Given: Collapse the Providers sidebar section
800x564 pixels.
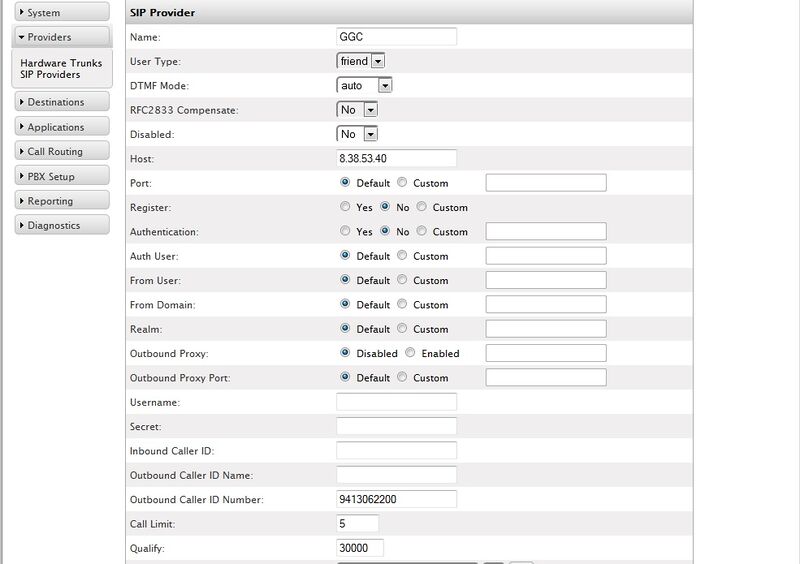Looking at the screenshot, I should pyautogui.click(x=60, y=37).
